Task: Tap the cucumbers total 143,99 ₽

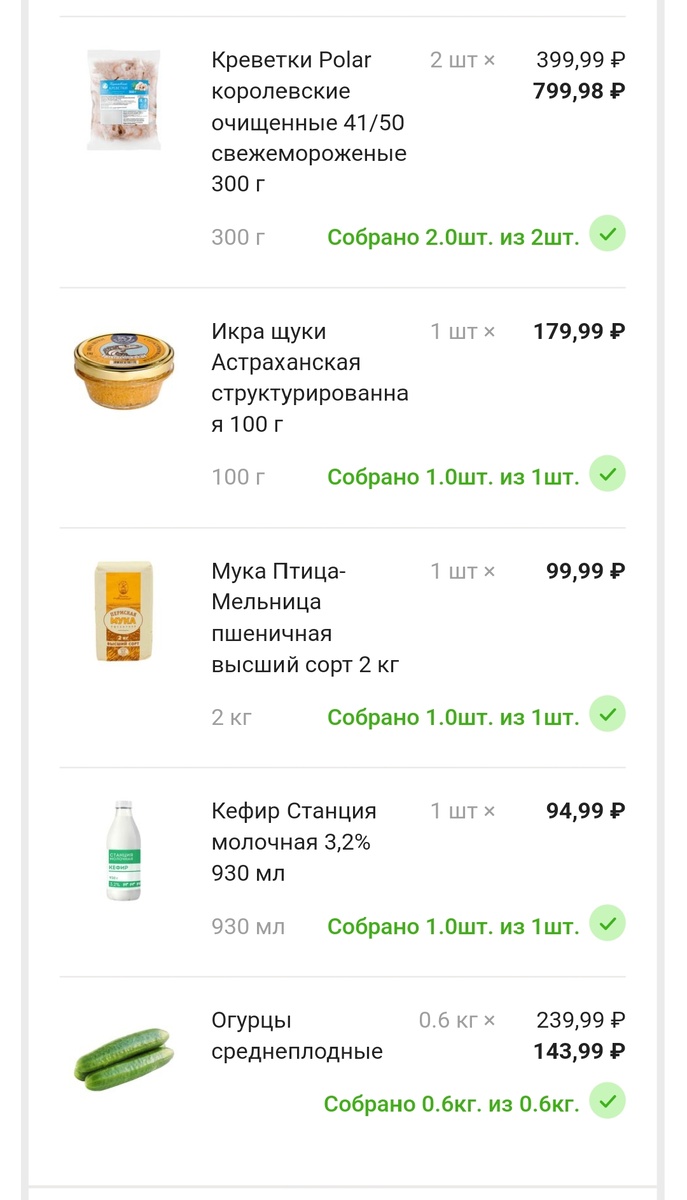Action: tap(579, 1052)
